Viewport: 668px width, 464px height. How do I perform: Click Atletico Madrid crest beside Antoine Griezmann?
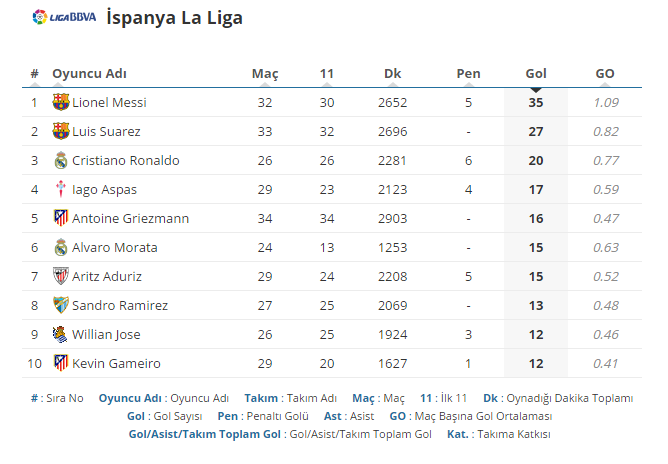[60, 218]
